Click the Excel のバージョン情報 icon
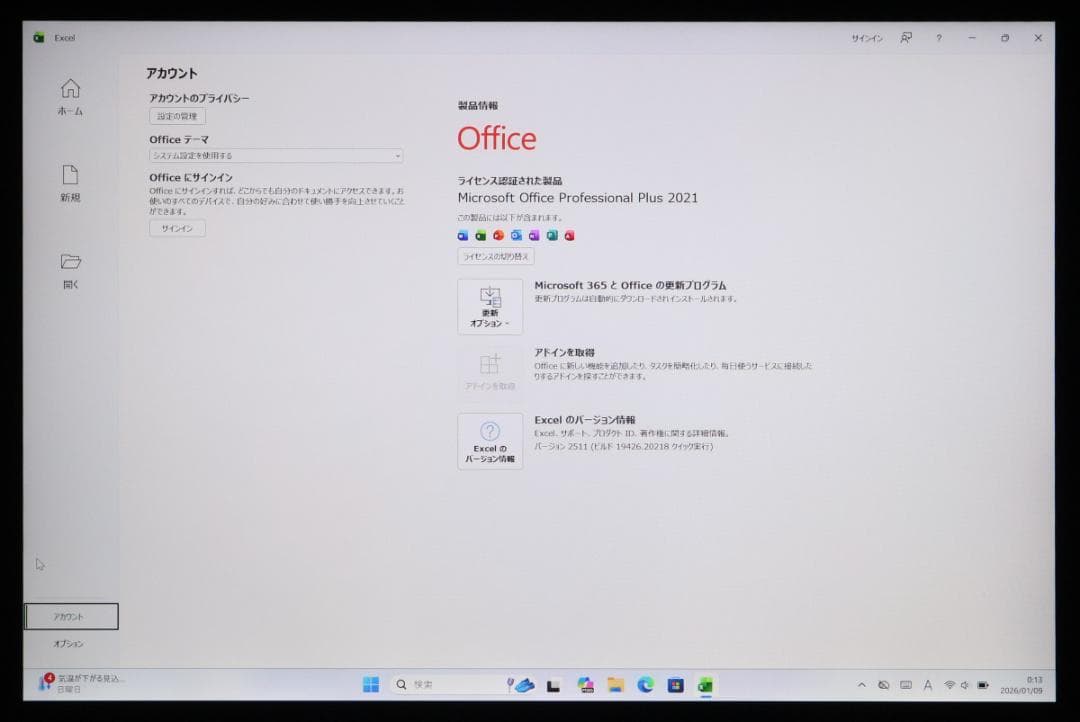The height and width of the screenshot is (722, 1080). tap(489, 440)
